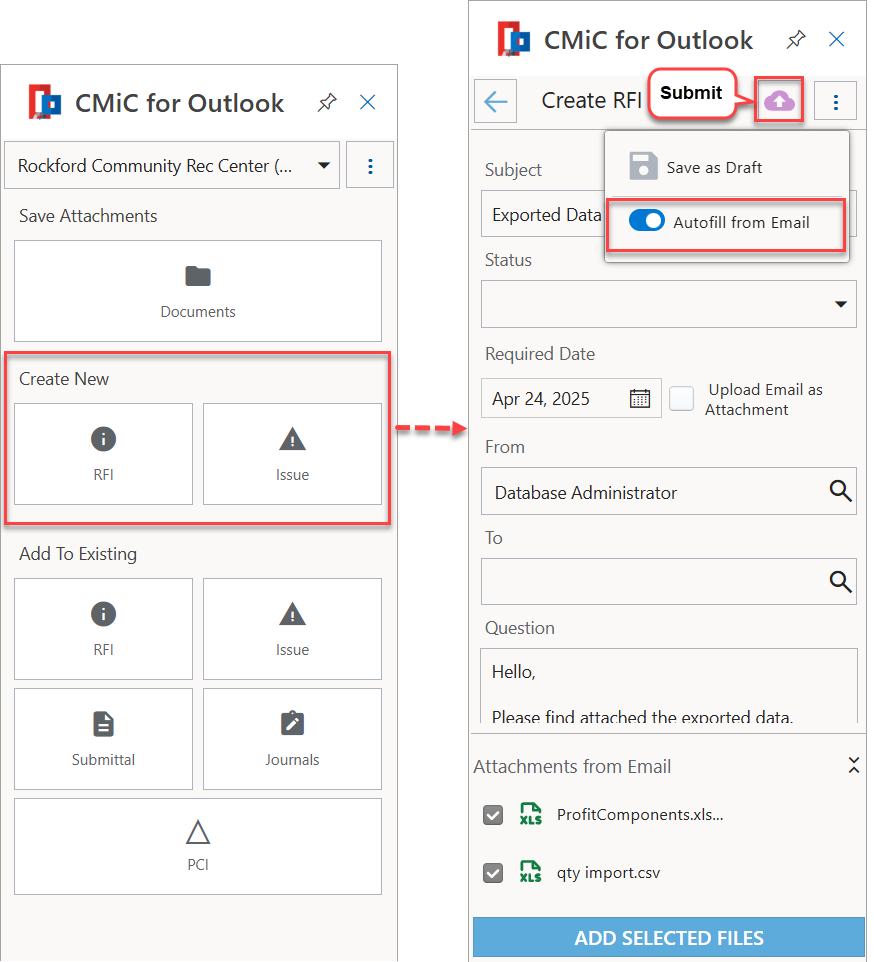The image size is (874, 962).
Task: Click the qty import.csv file name
Action: coord(608,873)
